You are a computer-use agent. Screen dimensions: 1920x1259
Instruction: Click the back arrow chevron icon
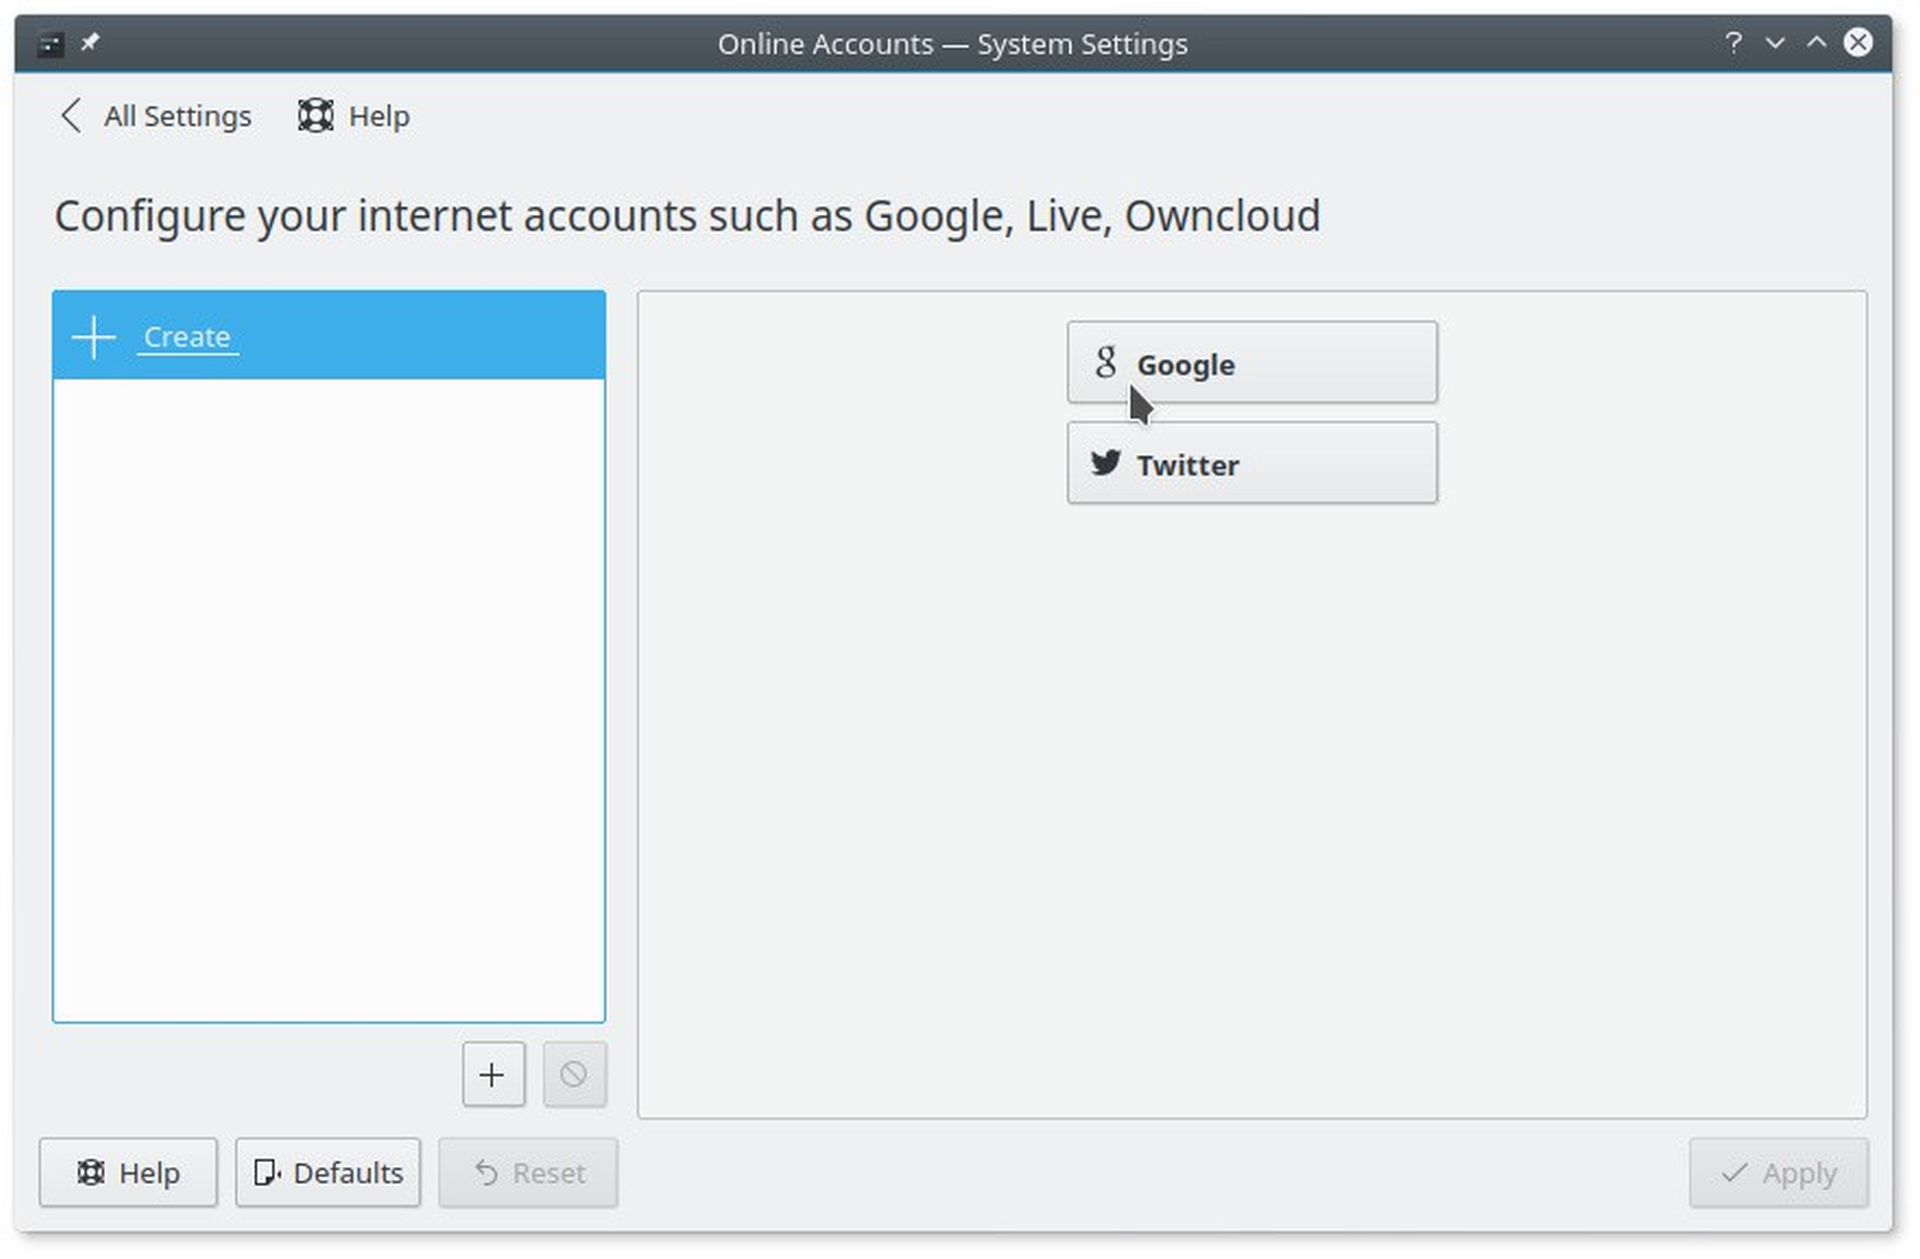(x=70, y=116)
